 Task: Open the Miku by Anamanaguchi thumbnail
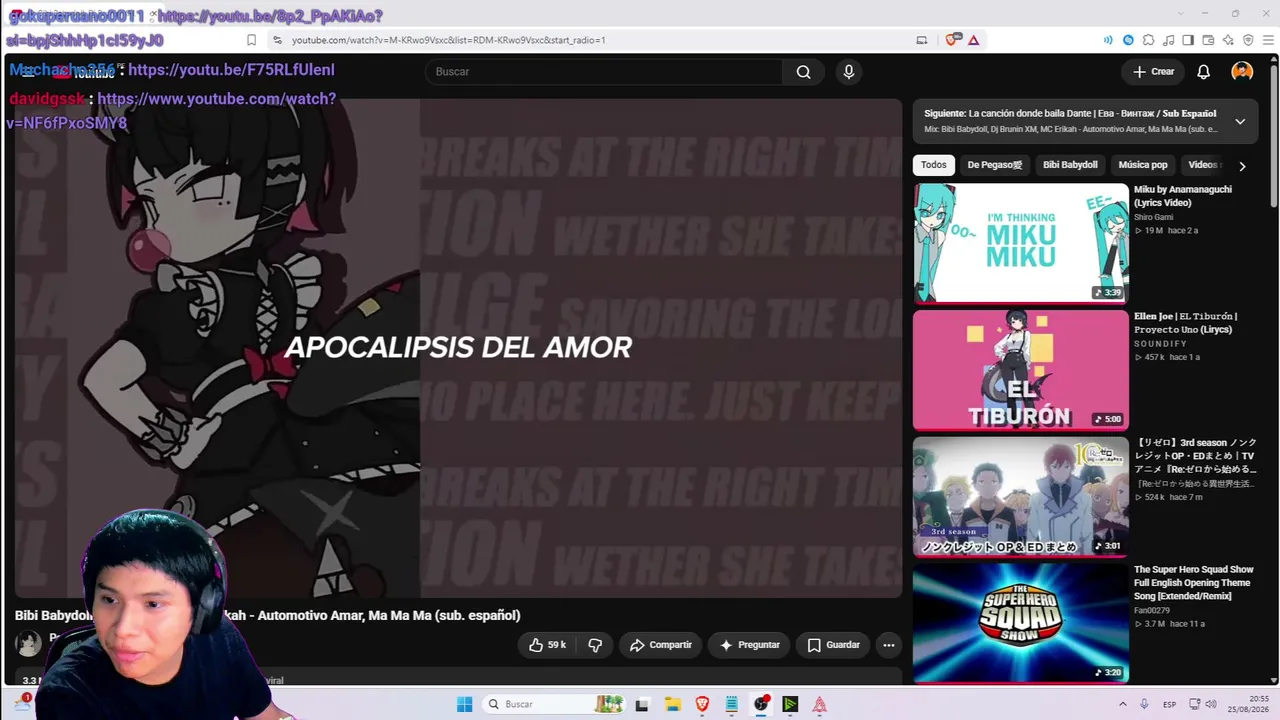click(x=1021, y=243)
